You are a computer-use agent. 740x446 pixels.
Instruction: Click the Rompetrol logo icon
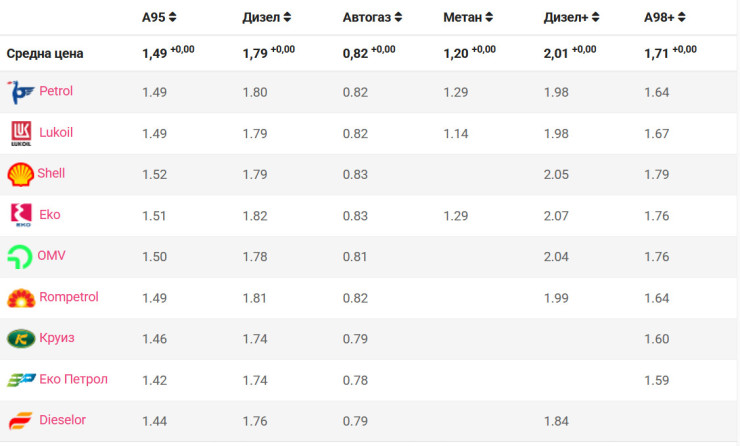tap(21, 298)
